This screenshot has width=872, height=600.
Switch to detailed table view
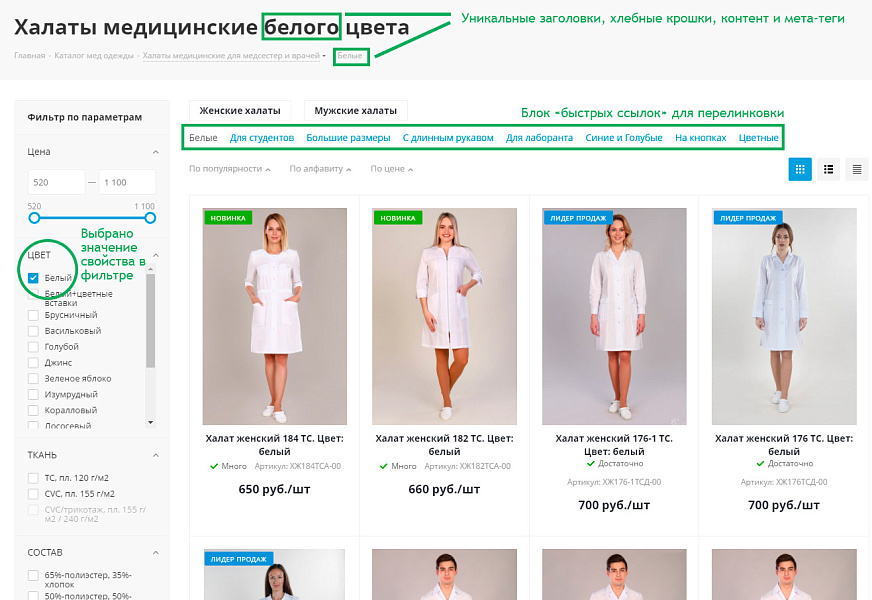[x=856, y=169]
